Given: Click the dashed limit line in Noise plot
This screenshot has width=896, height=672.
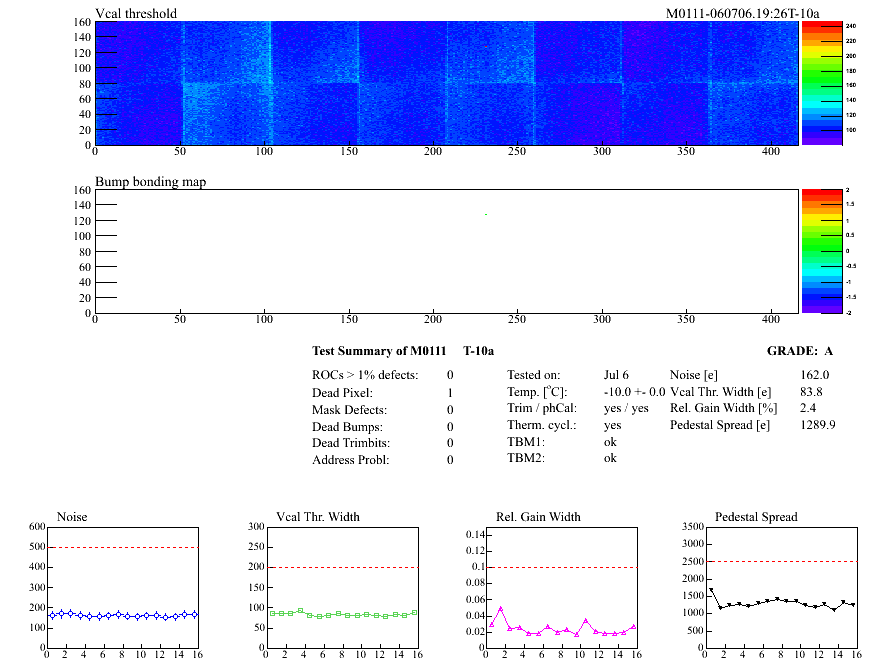Looking at the screenshot, I should 122,547.
